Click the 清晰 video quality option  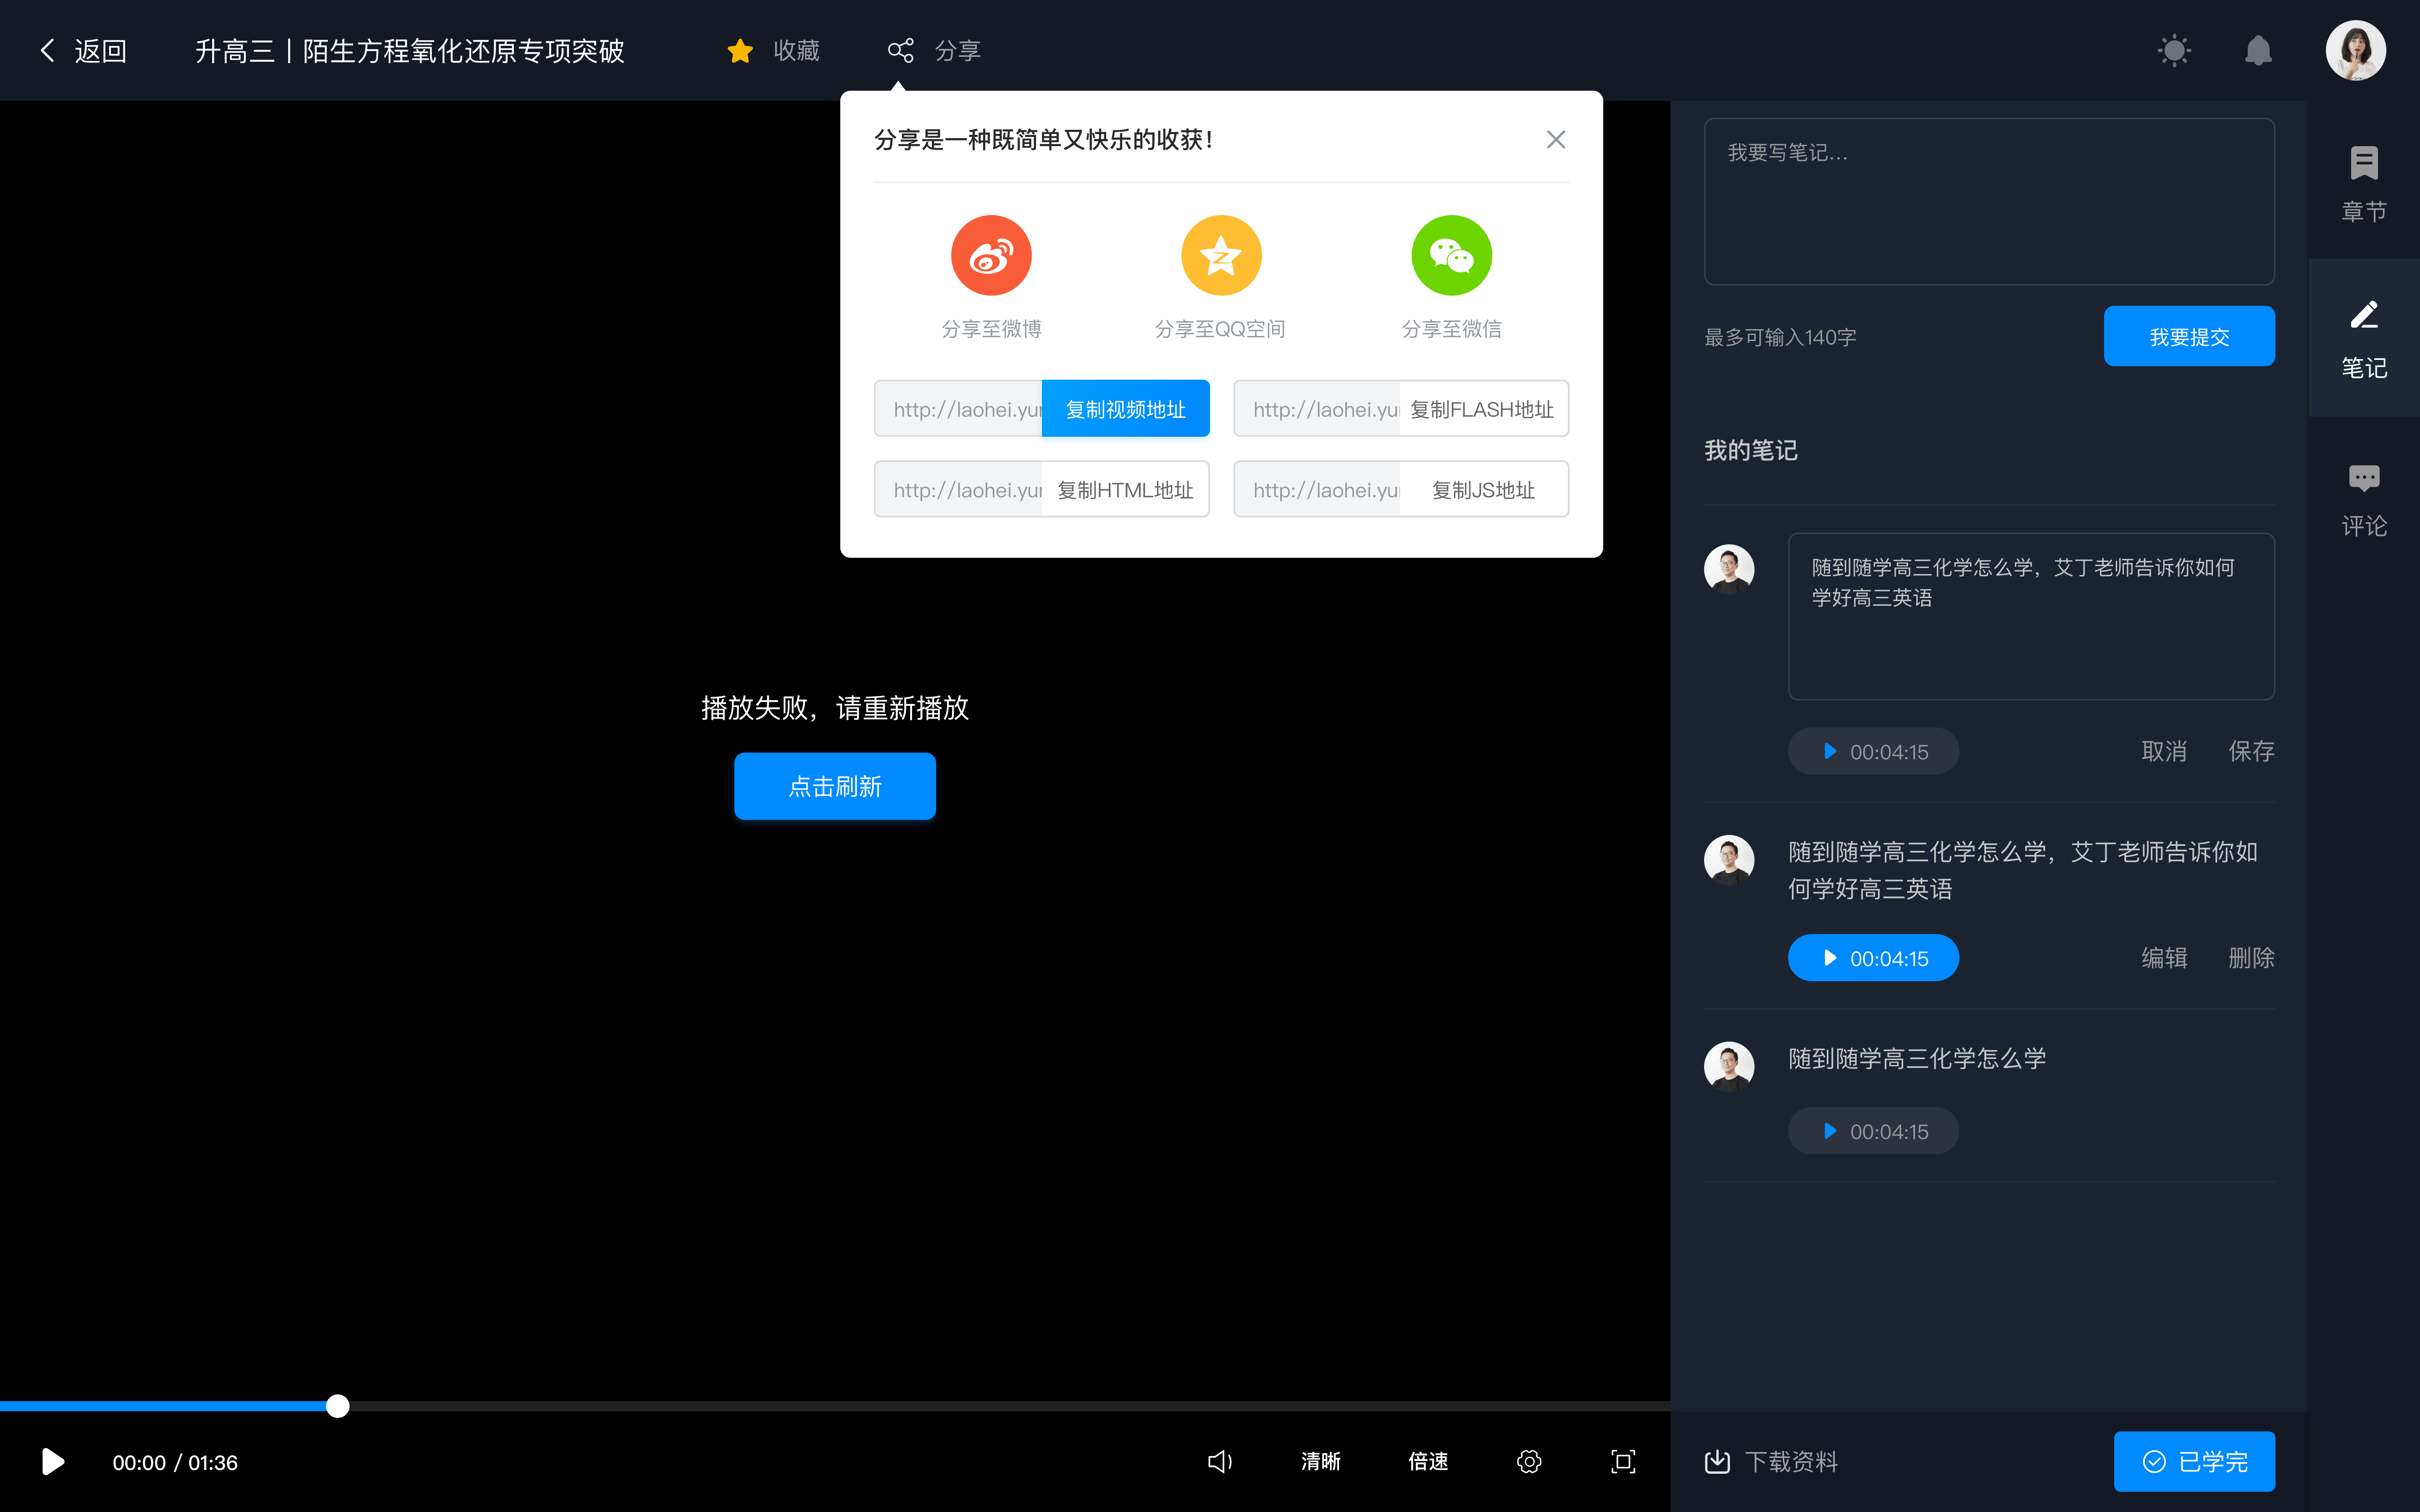click(1319, 1462)
